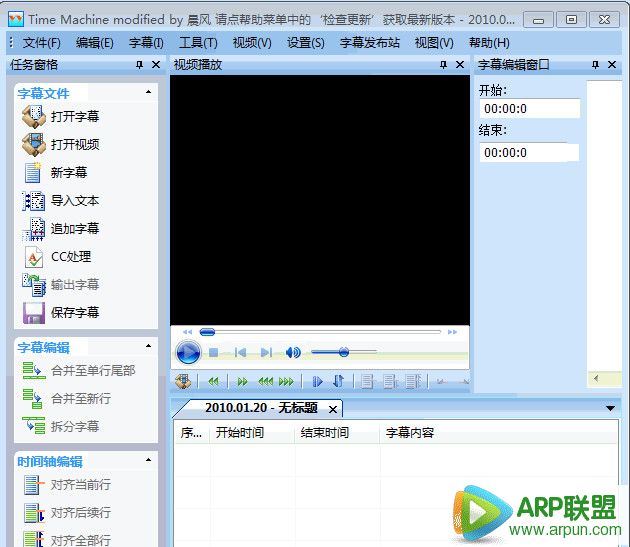Collapse the 字幕文件 section
Screen dimensions: 630x547
pos(148,92)
